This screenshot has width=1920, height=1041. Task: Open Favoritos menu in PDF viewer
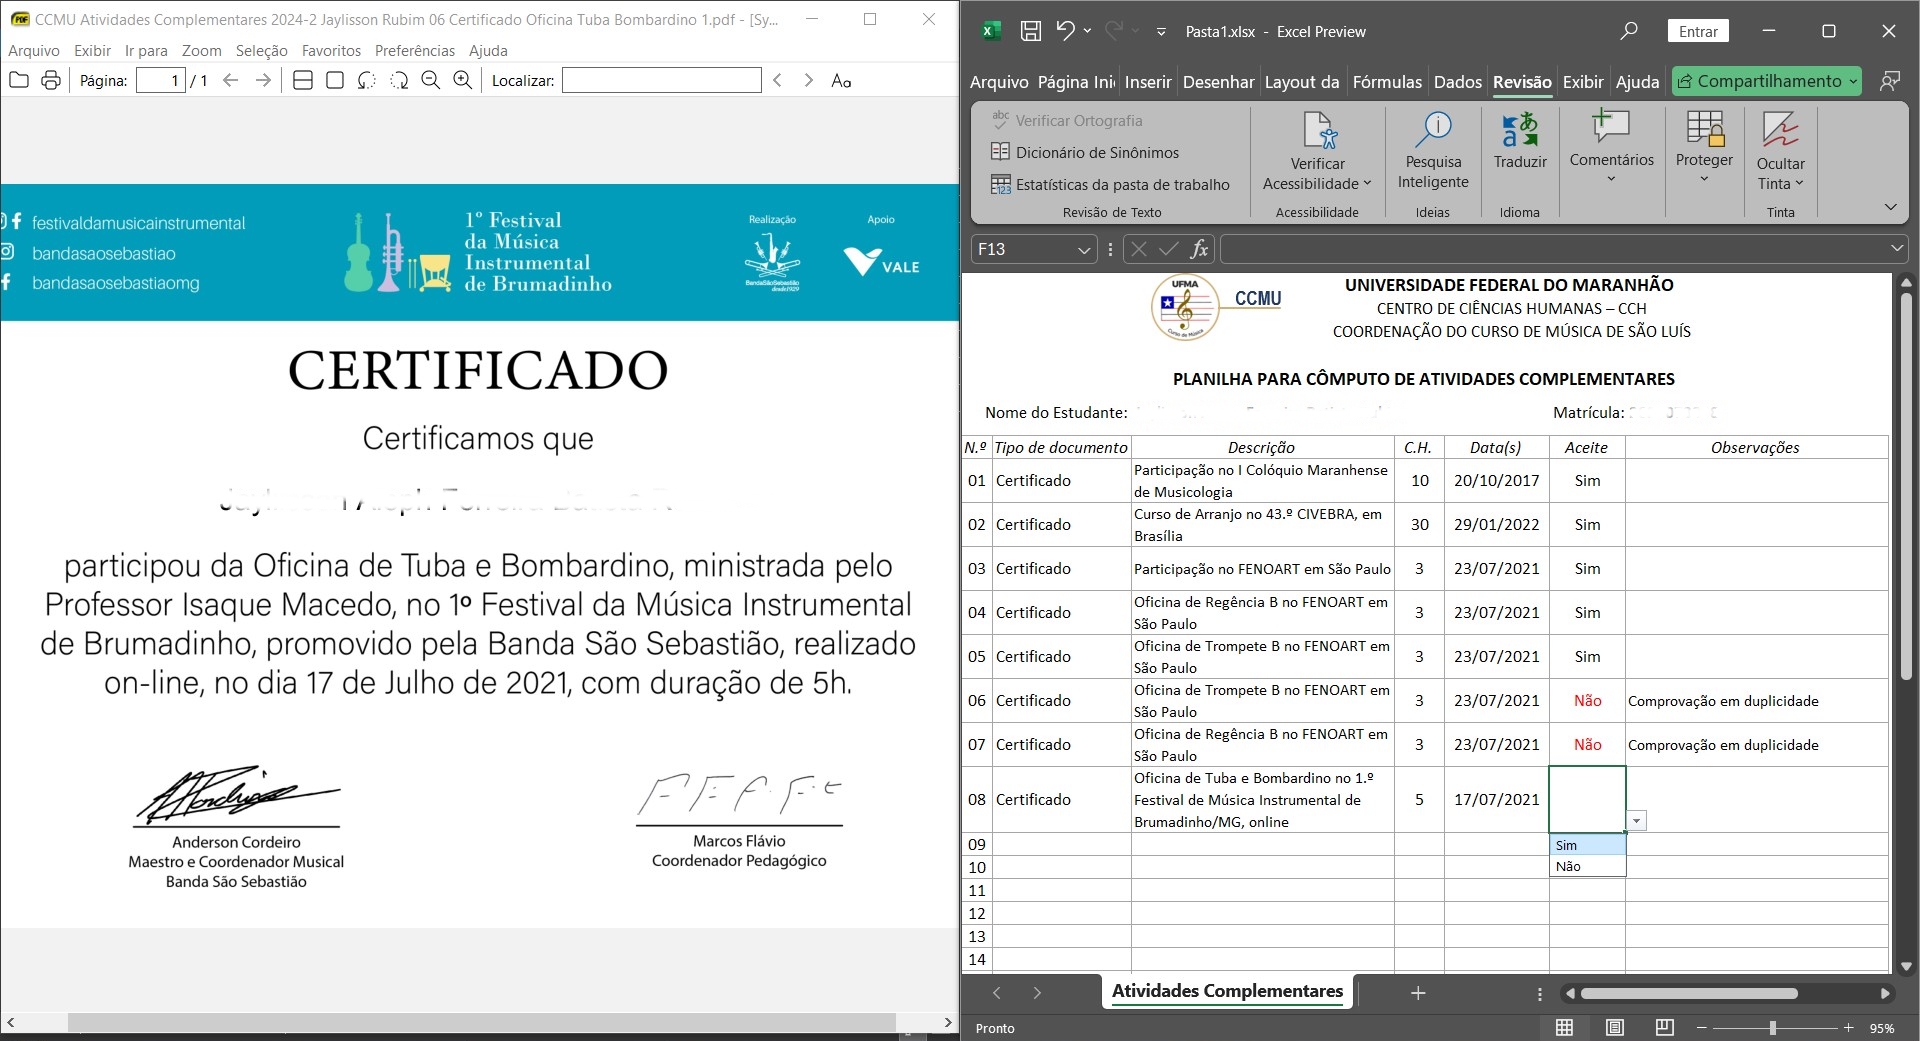click(331, 50)
